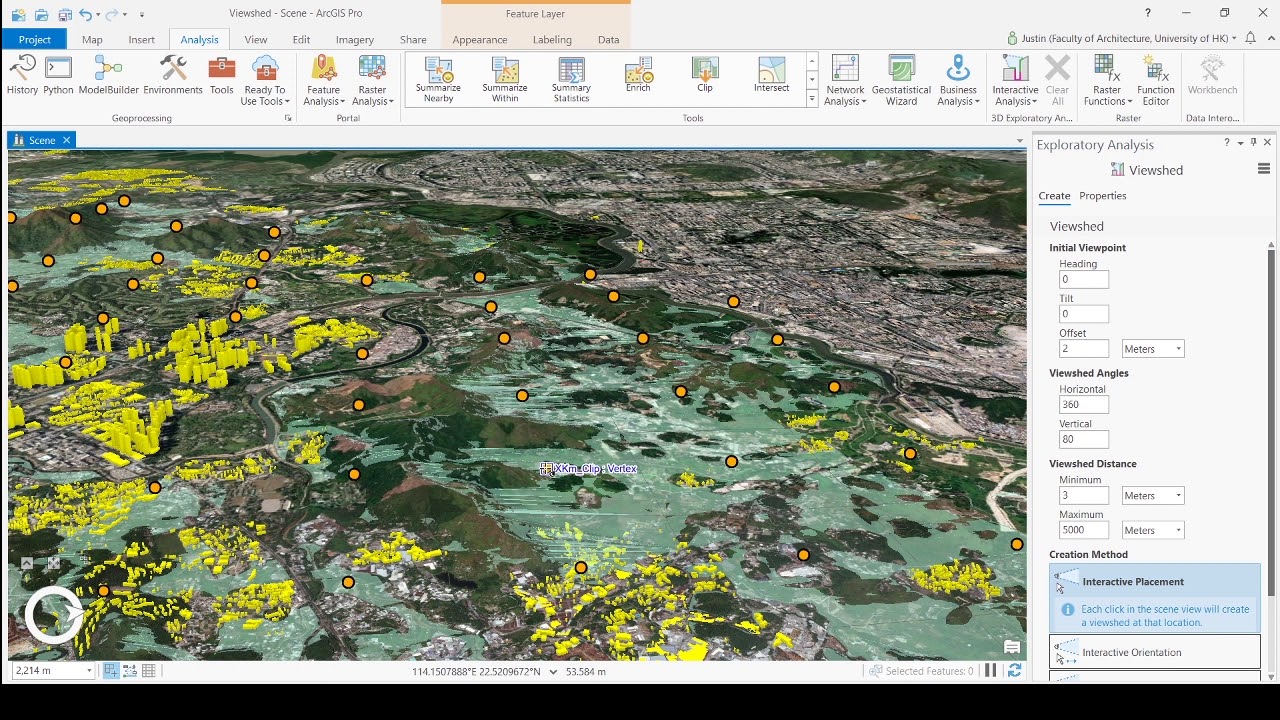Open the Appearance ribbon tab
1280x720 pixels.
(480, 39)
